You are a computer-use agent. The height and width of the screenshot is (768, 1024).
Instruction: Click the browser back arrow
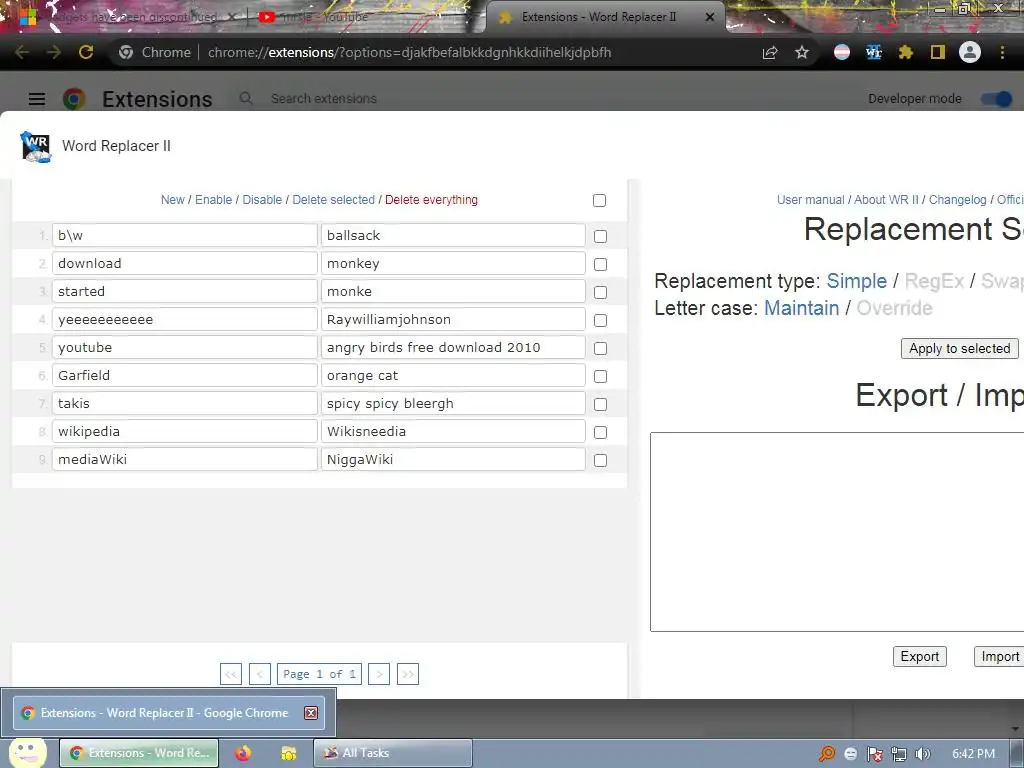click(22, 52)
